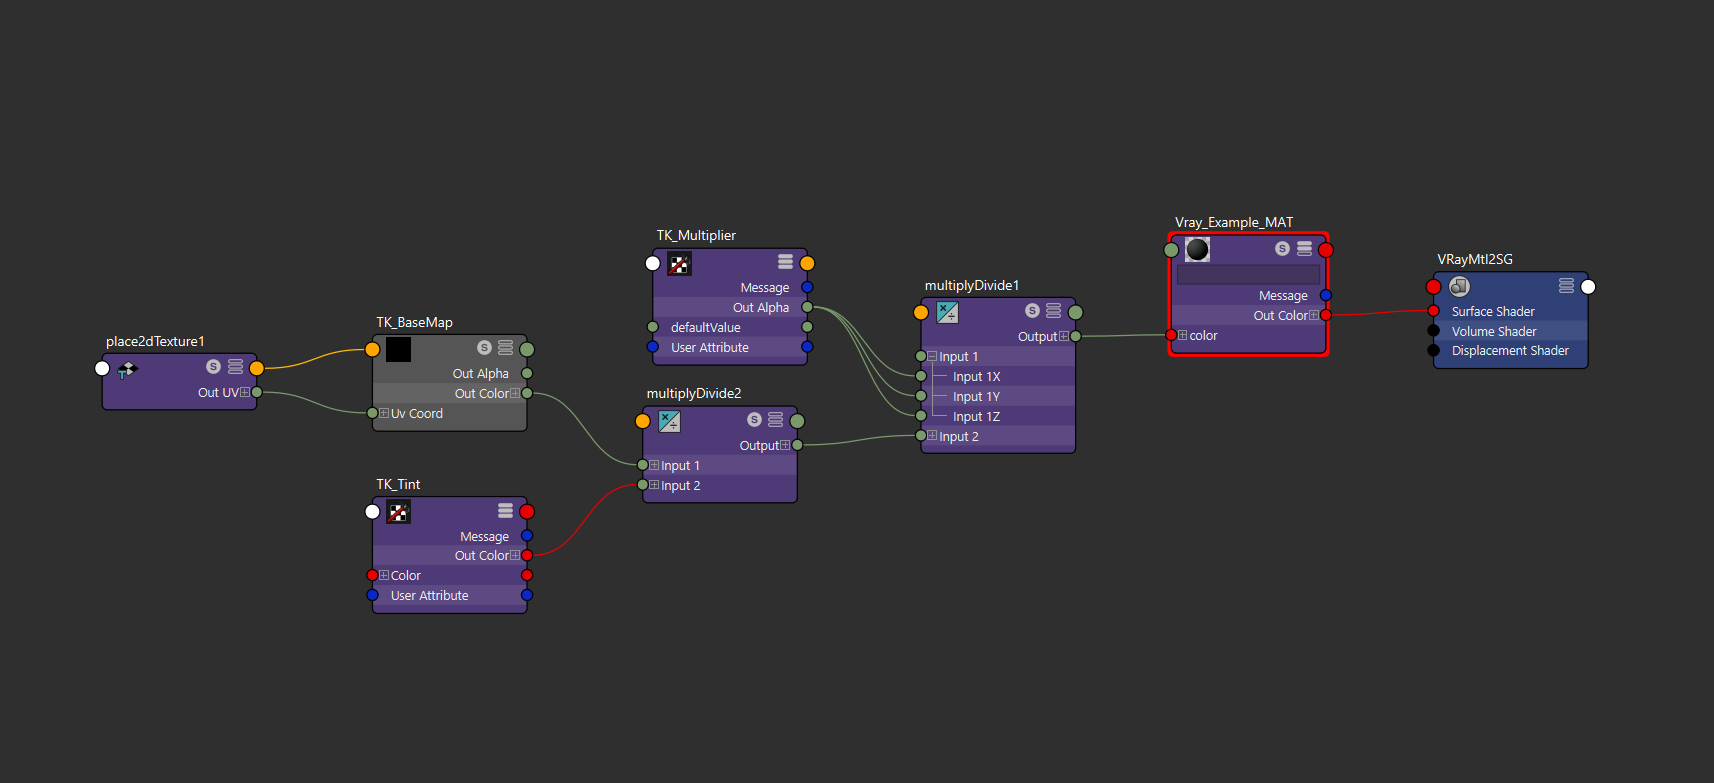
Task: Toggle the solo button on multiplyDivide1 node
Action: (x=1032, y=311)
